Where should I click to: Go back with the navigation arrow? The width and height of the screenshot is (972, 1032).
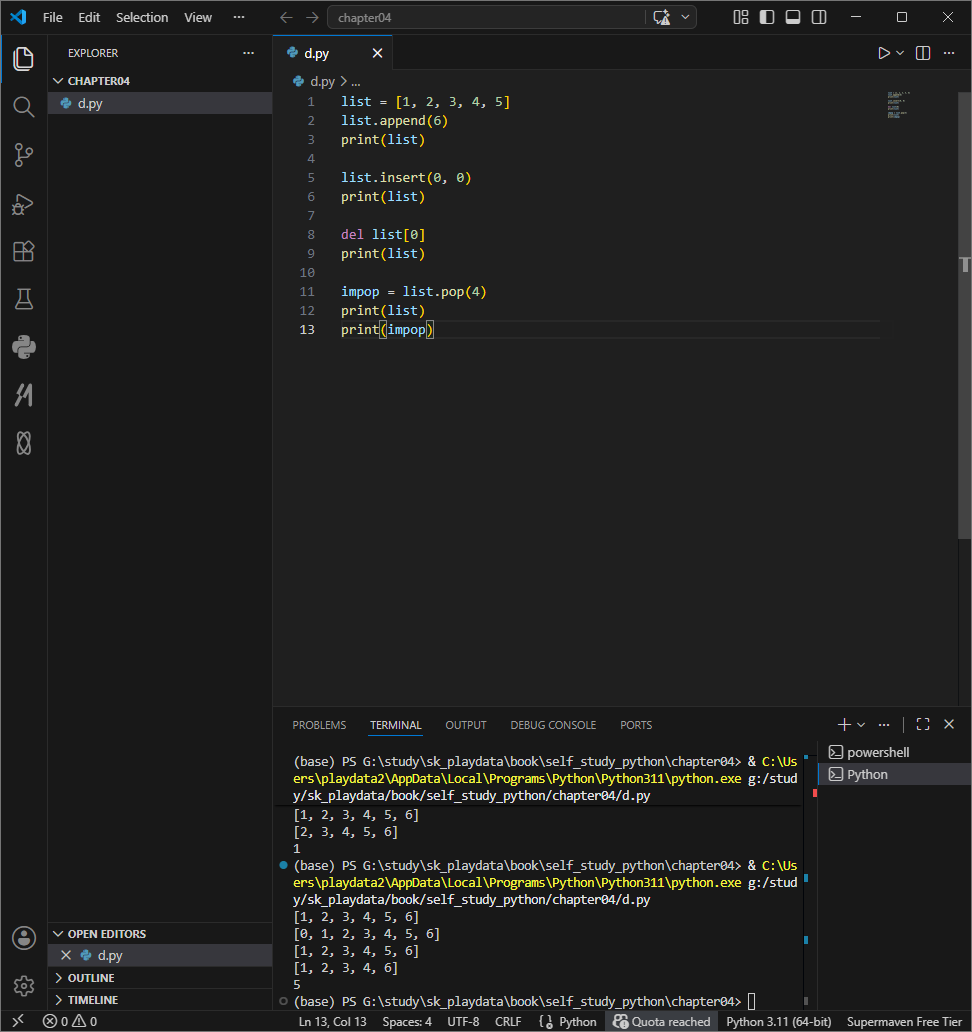tap(286, 18)
